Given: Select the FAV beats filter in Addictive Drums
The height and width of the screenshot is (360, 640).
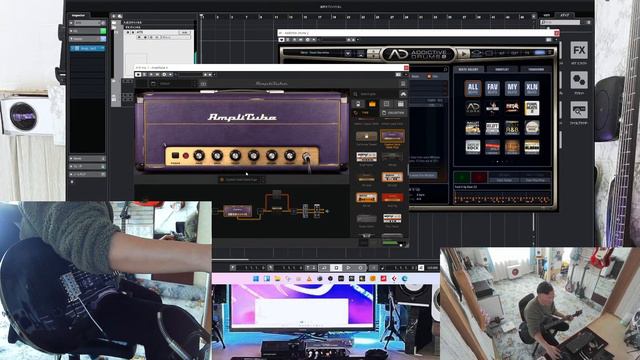Looking at the screenshot, I should (x=492, y=88).
